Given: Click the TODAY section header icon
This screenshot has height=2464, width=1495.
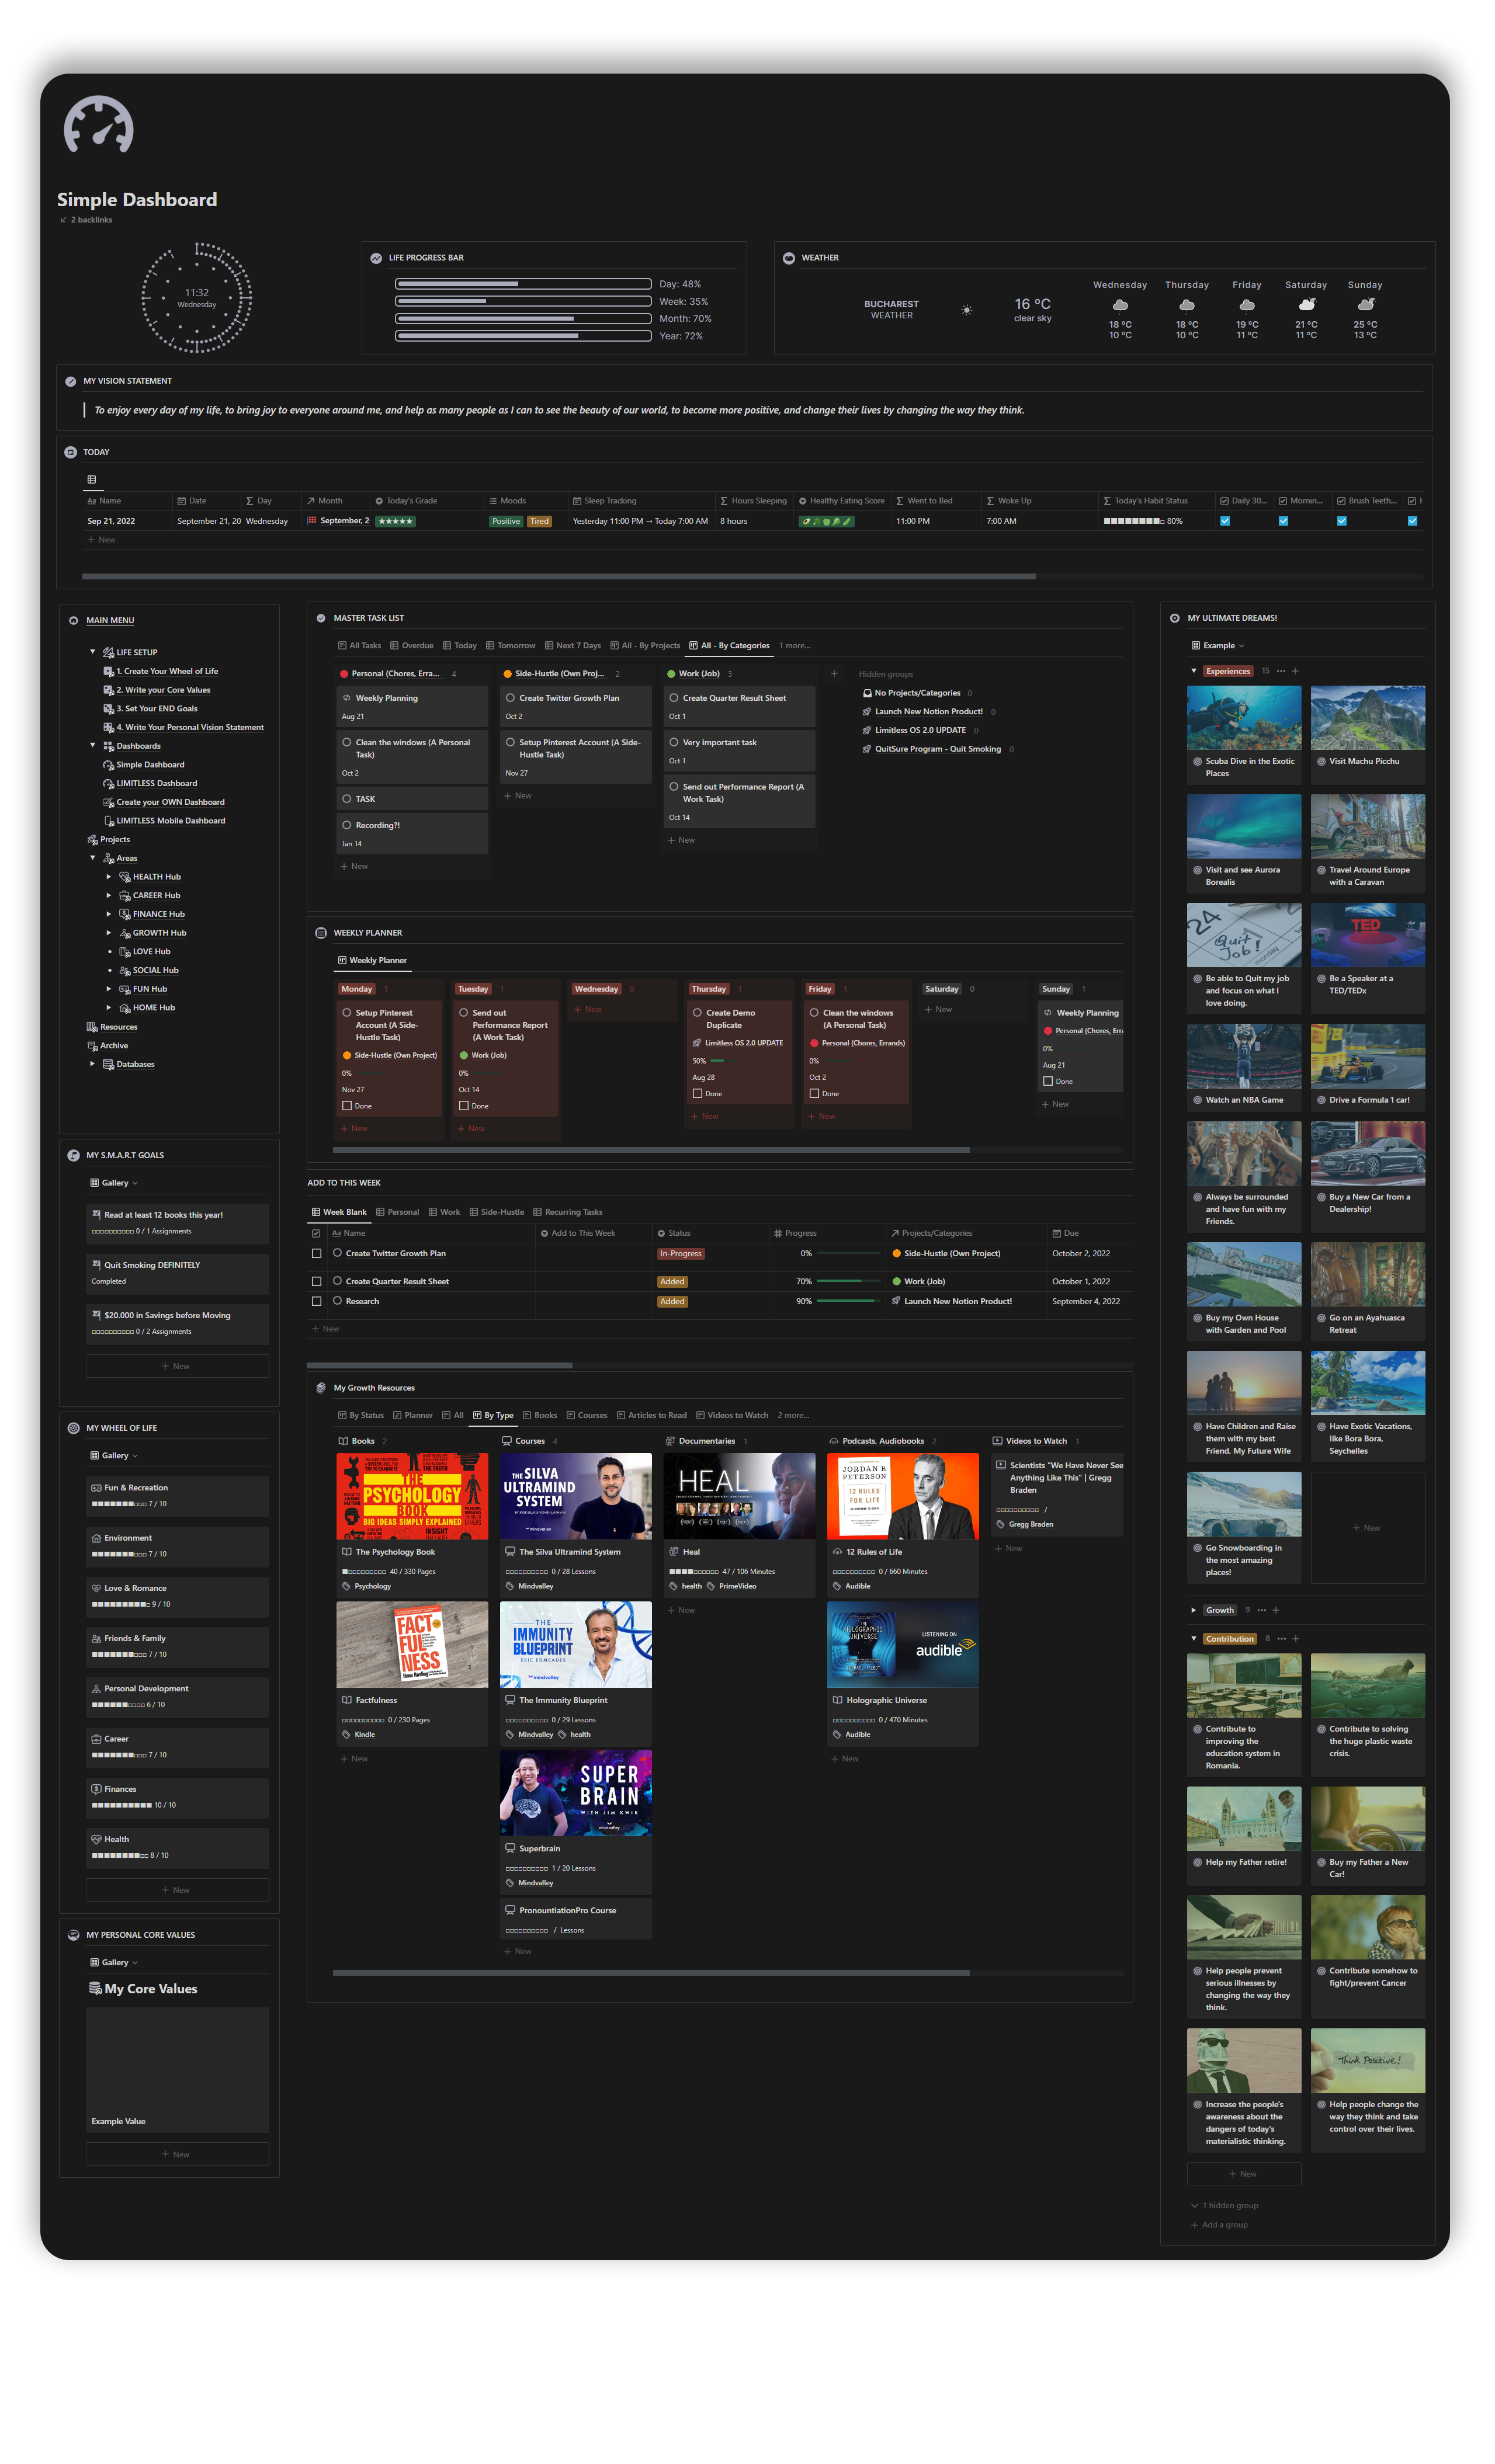Looking at the screenshot, I should (71, 452).
